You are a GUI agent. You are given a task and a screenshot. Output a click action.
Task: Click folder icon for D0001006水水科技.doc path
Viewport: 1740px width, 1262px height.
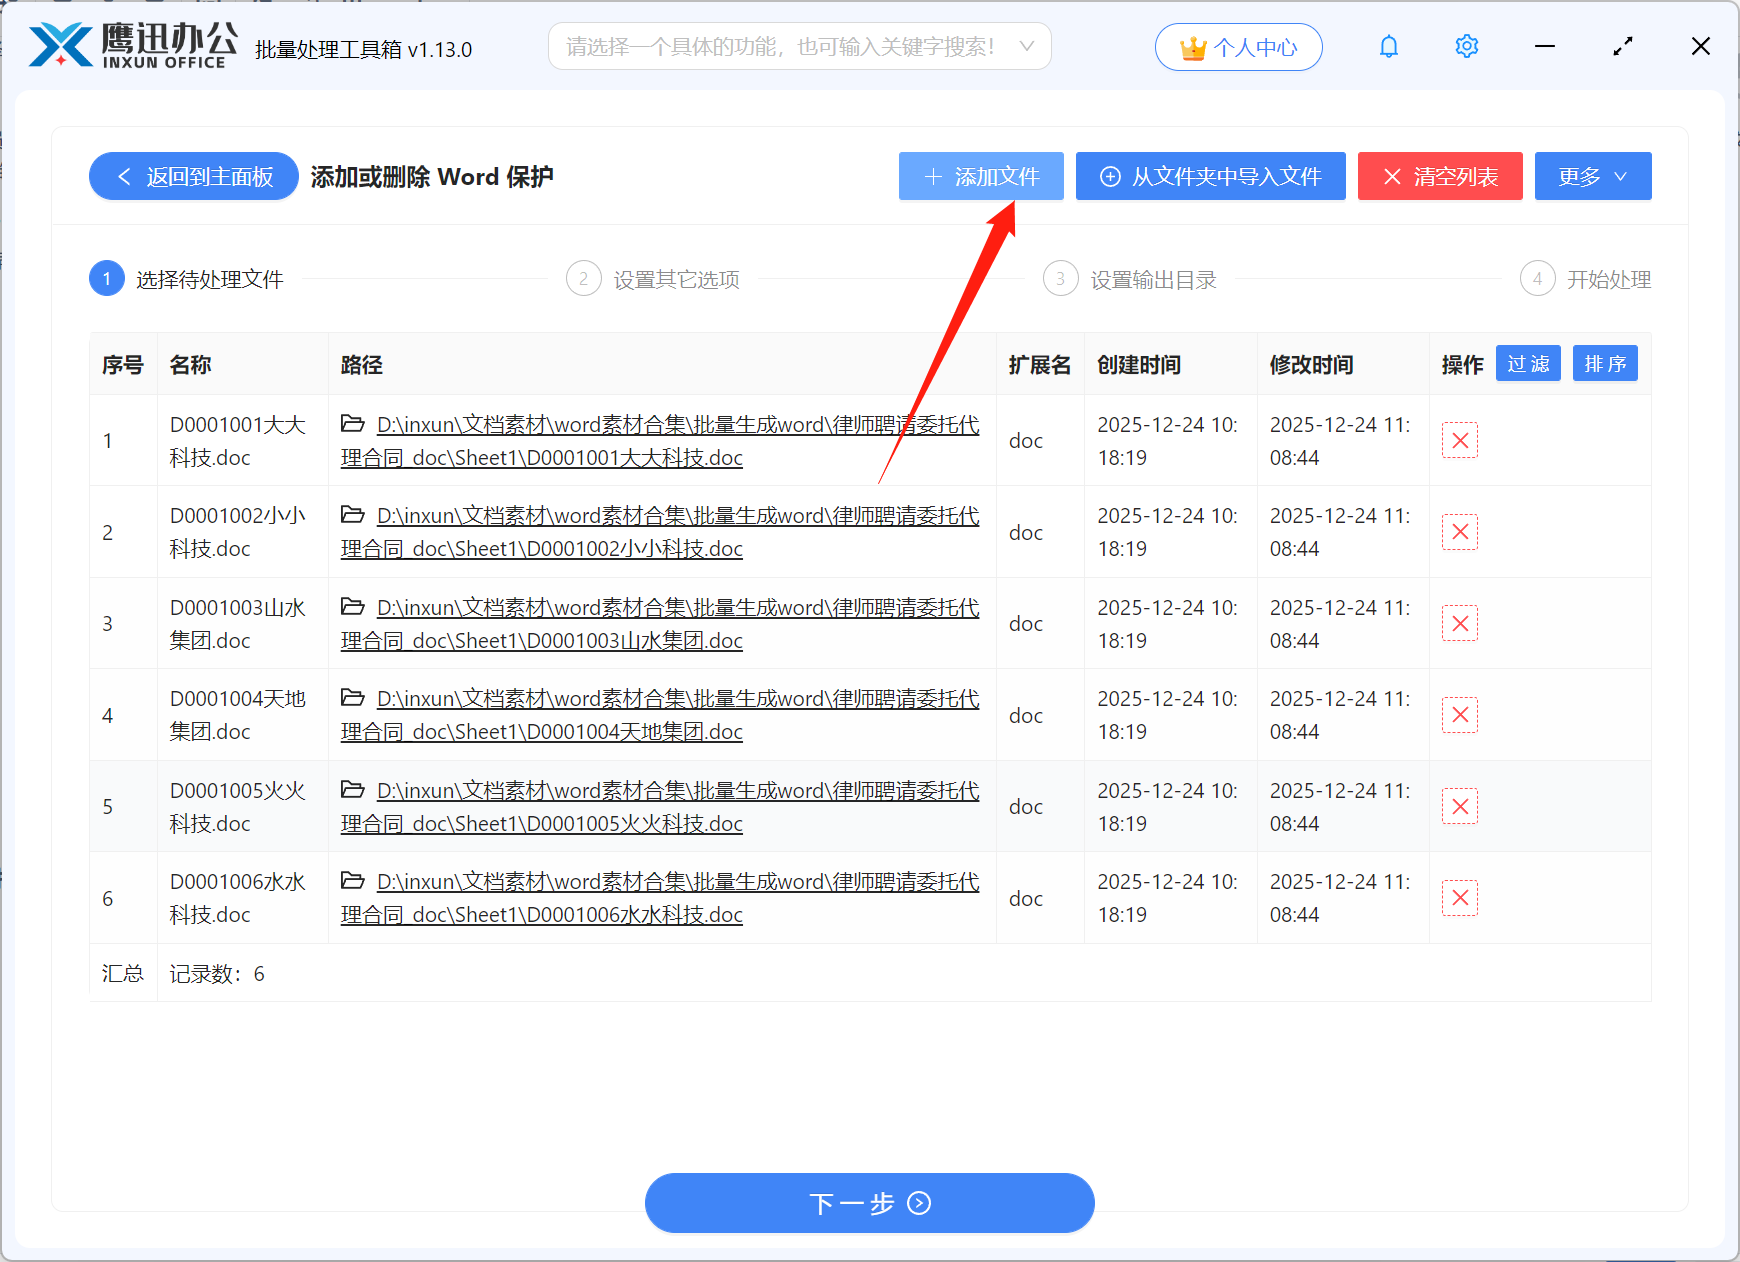[x=352, y=881]
